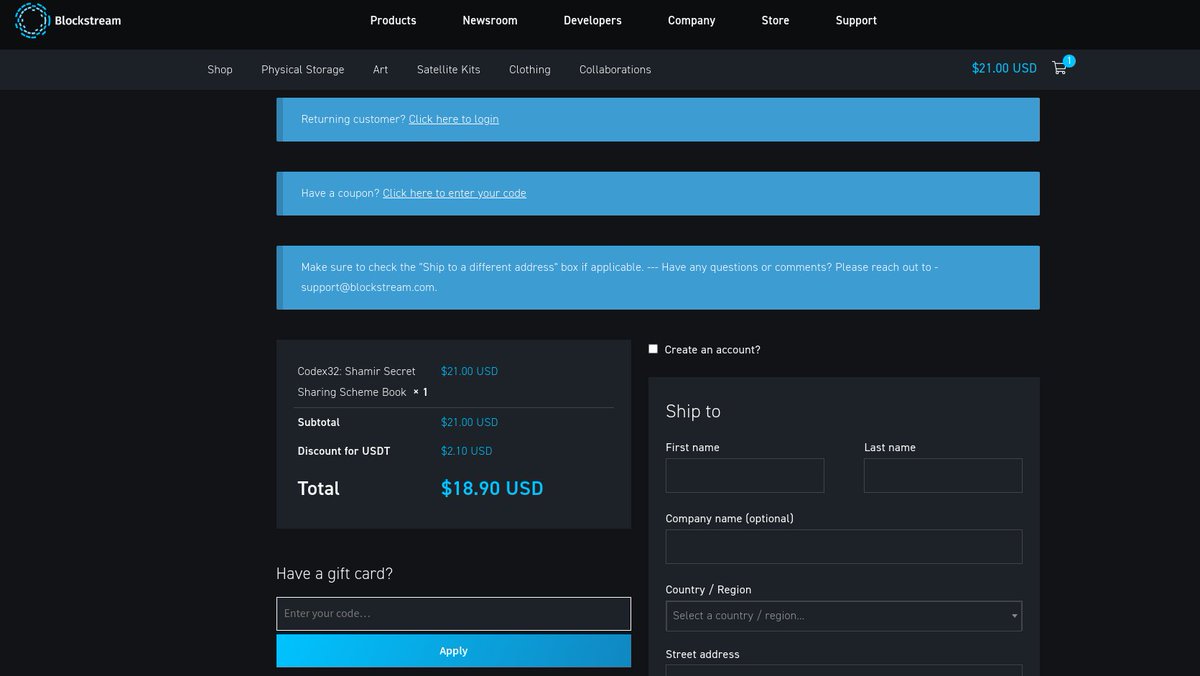Image resolution: width=1200 pixels, height=676 pixels.
Task: Click the Ship to heading
Action: click(x=693, y=411)
